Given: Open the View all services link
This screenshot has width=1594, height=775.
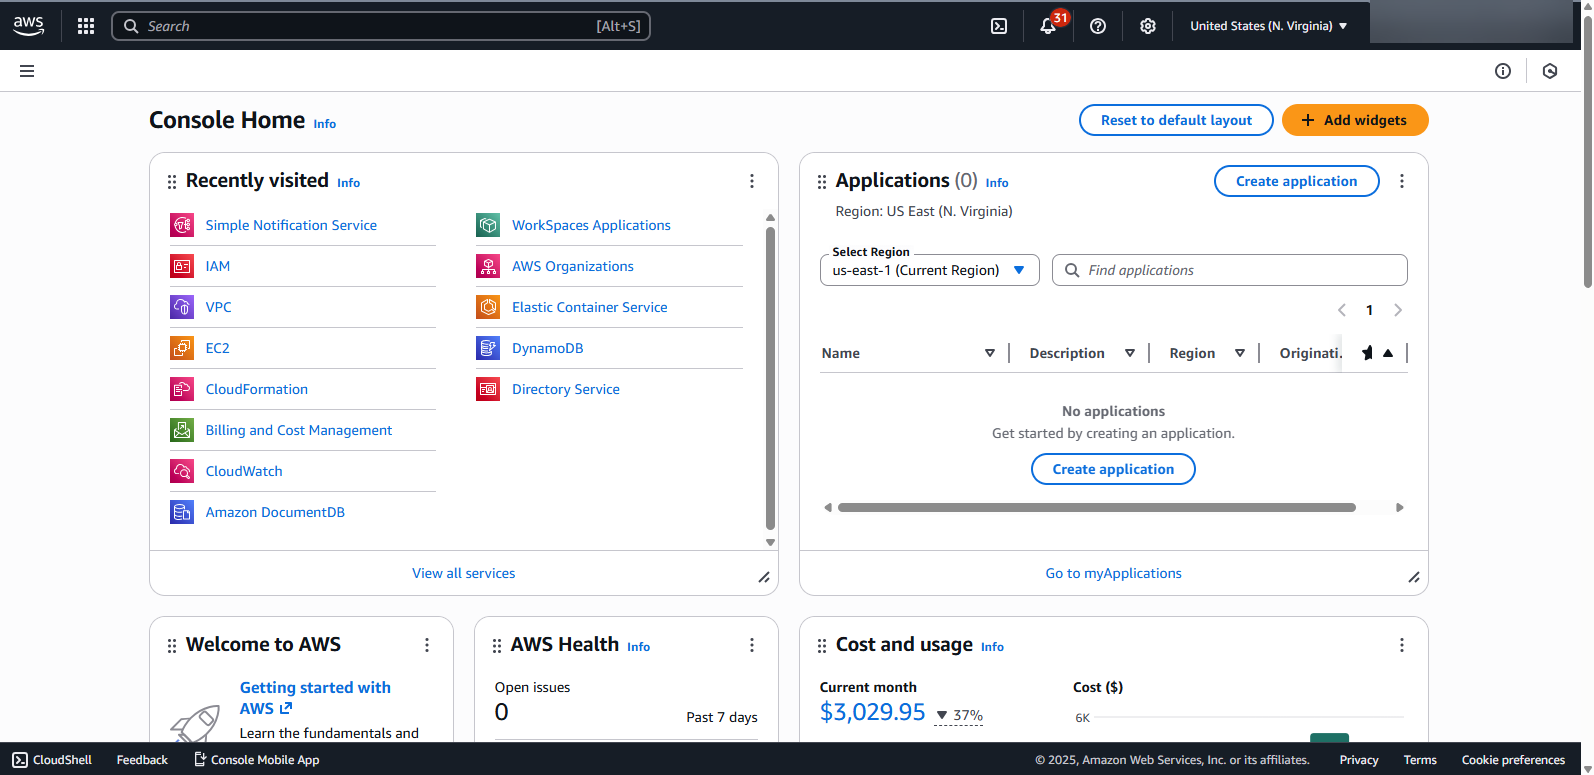Looking at the screenshot, I should [x=464, y=573].
